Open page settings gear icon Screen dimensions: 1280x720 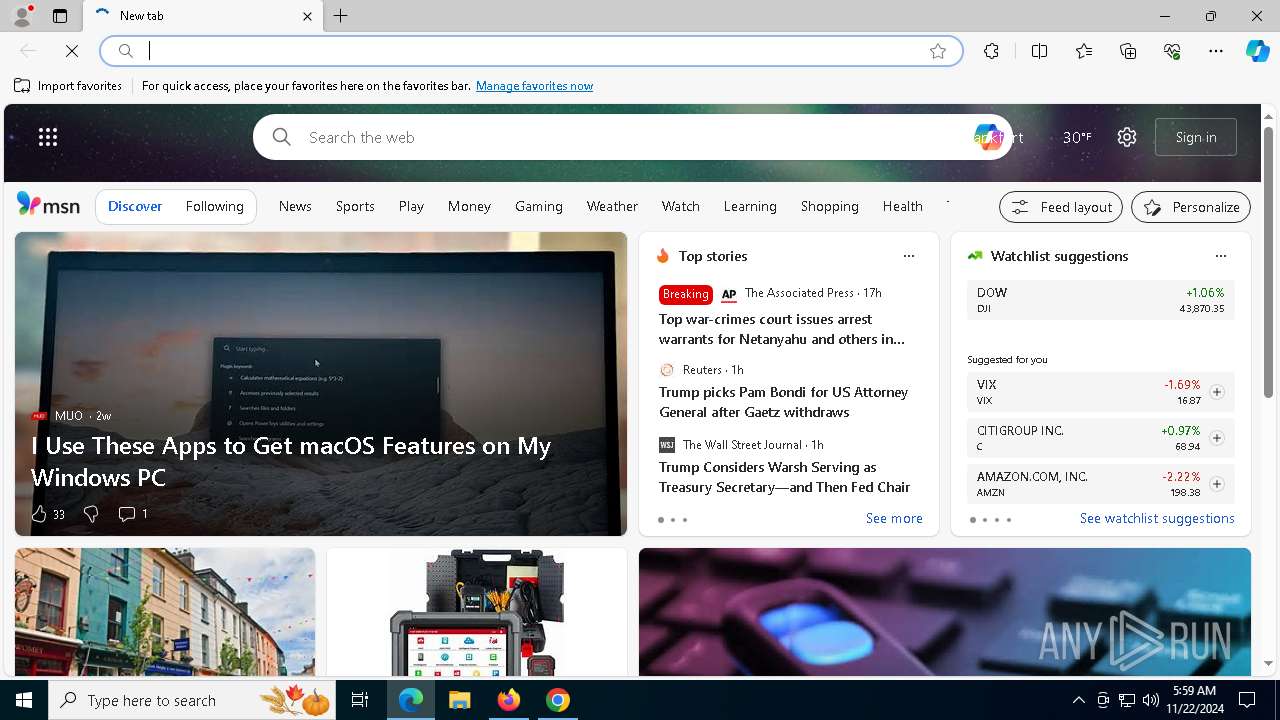coord(1127,137)
